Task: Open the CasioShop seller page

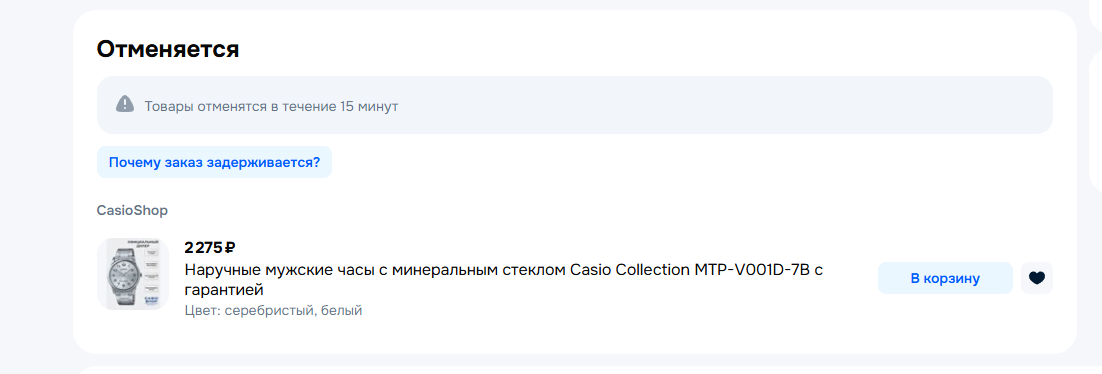Action: [x=132, y=210]
